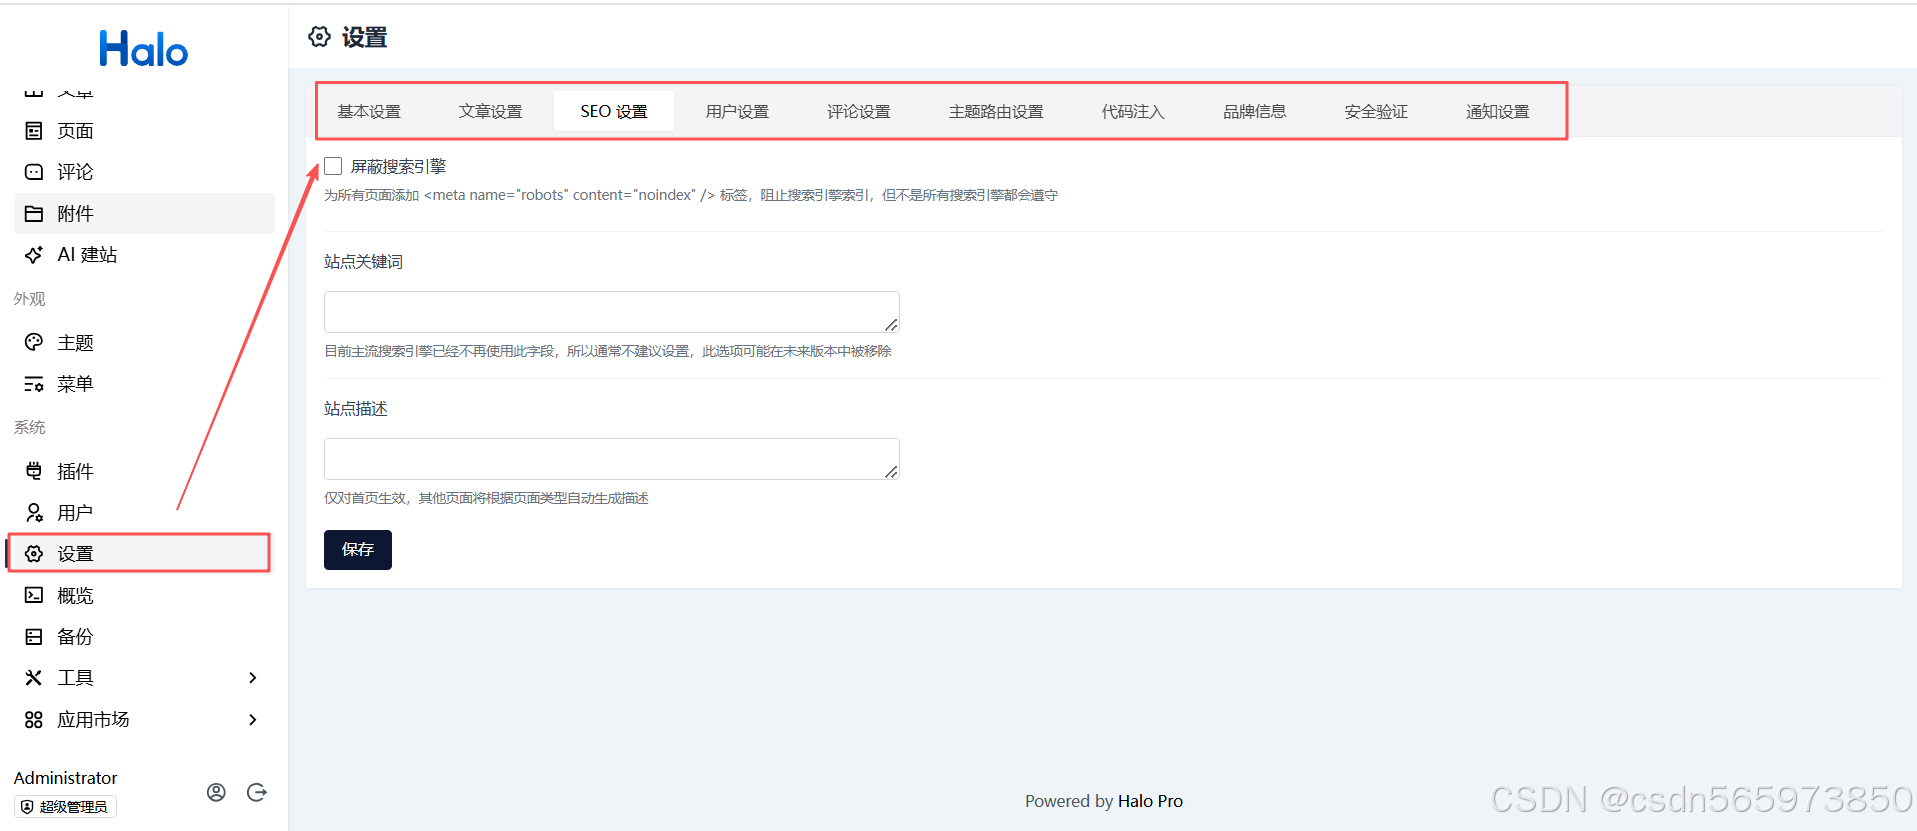Expand the 应用市场 submenu chevron
The width and height of the screenshot is (1917, 831).
pyautogui.click(x=253, y=720)
